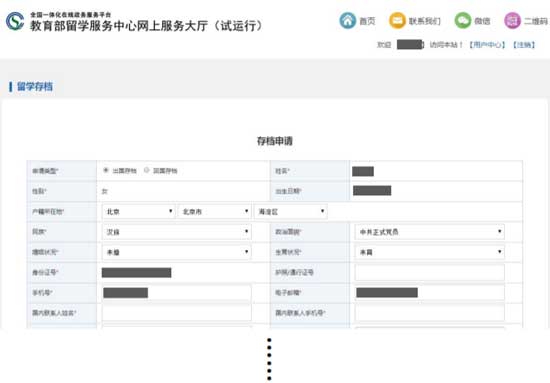Click the purple QR code icon
Screen dimensions: 550x383
[x=512, y=20]
